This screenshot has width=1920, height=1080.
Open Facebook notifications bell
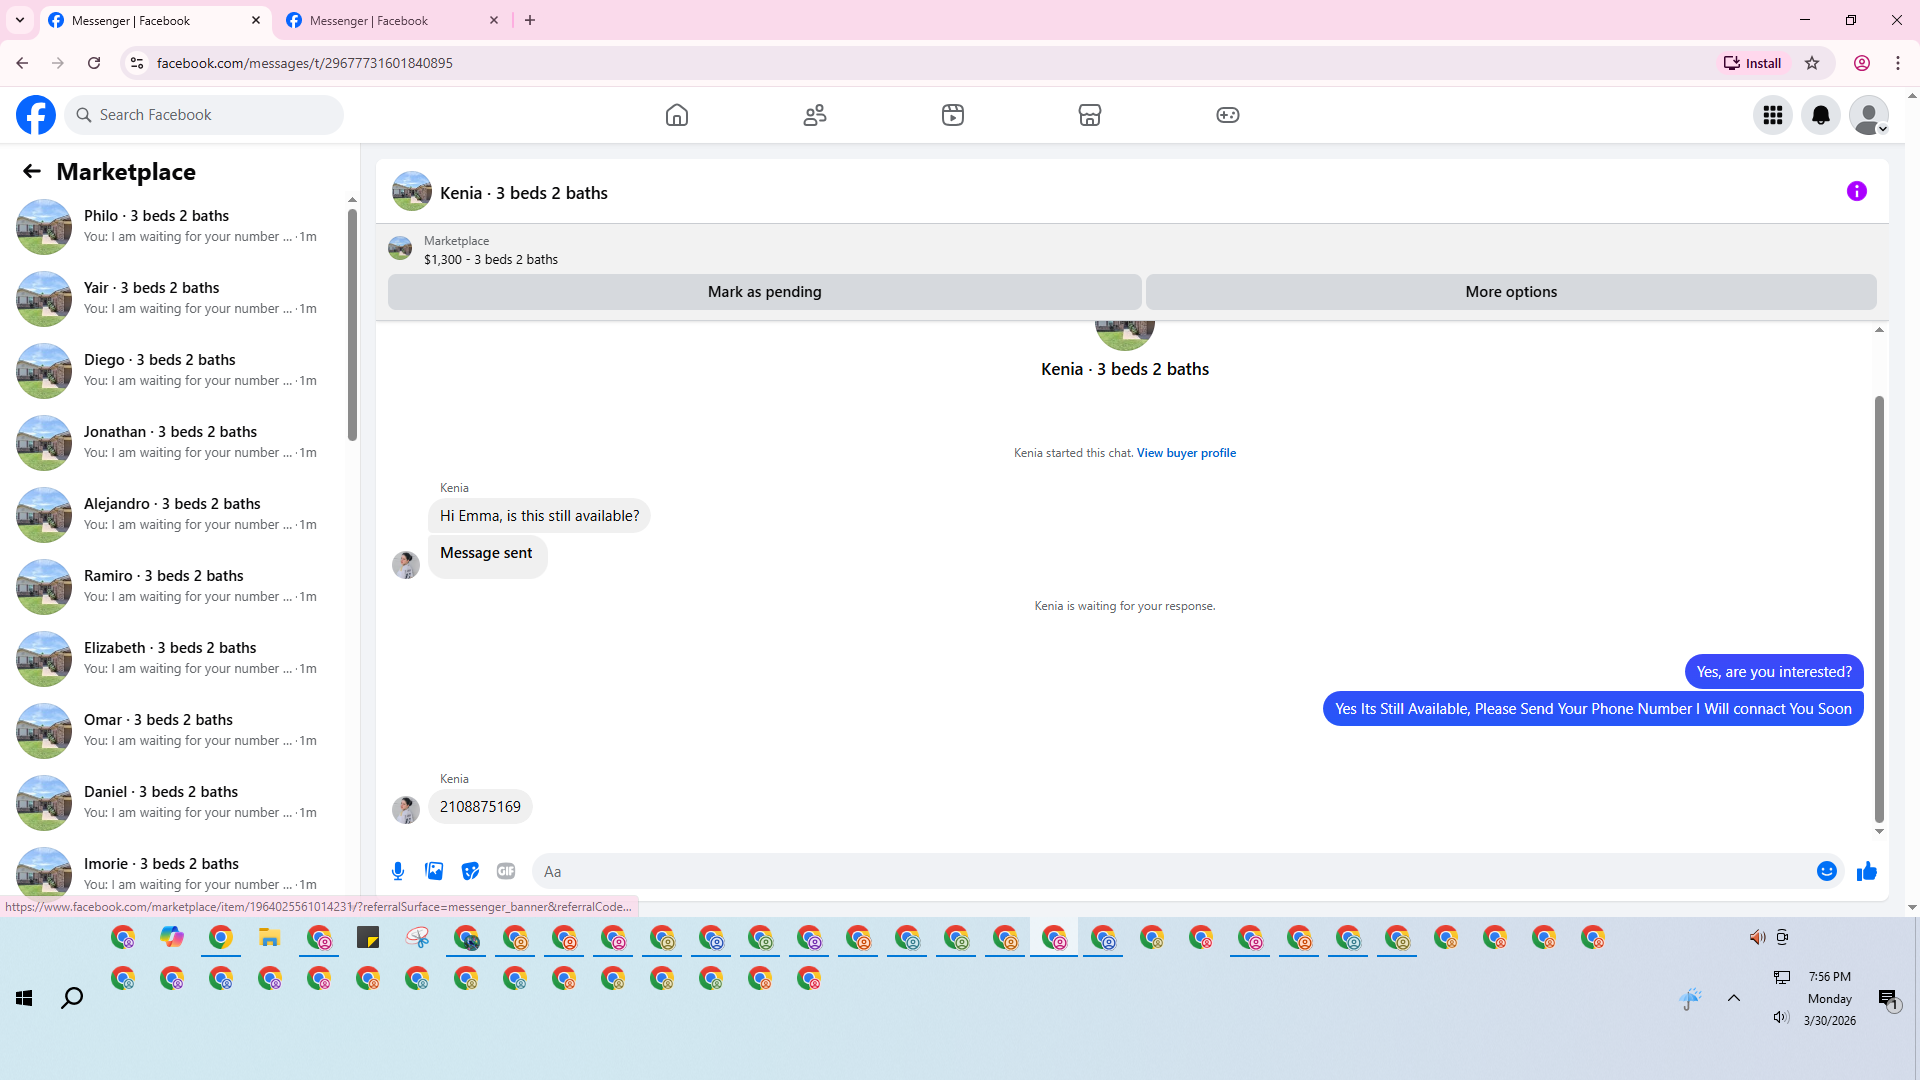pos(1820,115)
